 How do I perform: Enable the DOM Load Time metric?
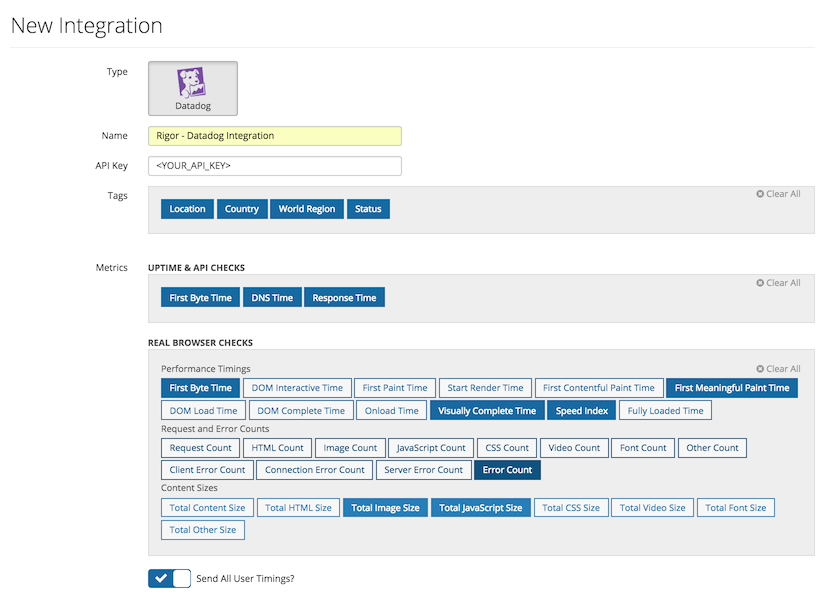click(x=203, y=410)
